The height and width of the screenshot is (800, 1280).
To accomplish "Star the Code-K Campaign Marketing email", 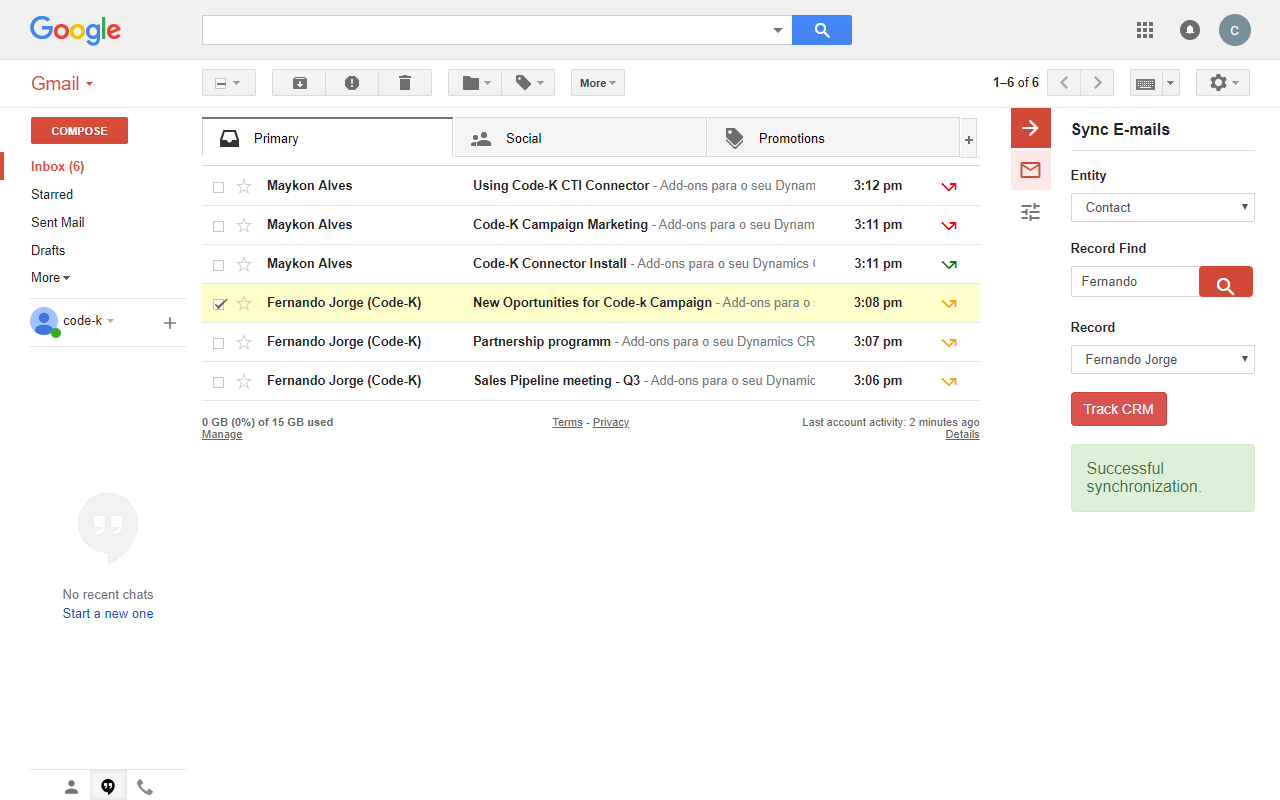I will point(244,225).
